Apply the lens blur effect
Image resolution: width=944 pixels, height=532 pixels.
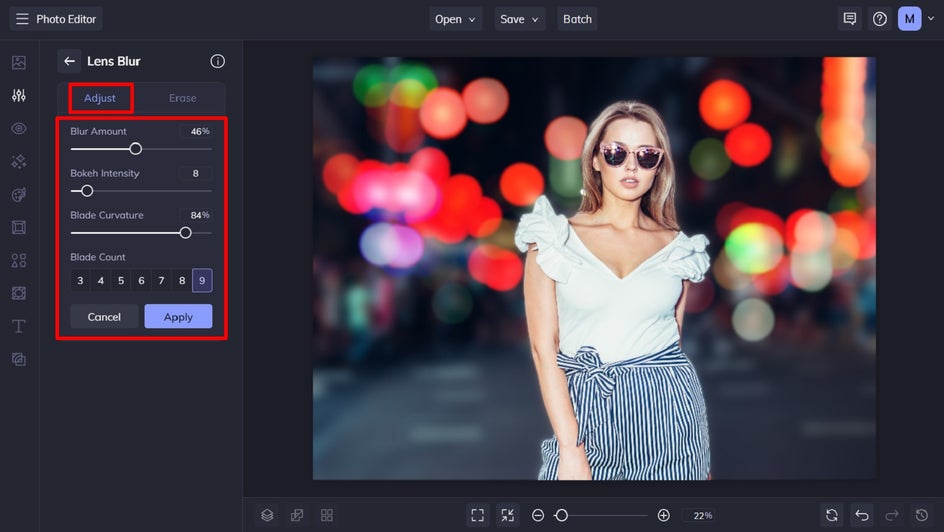coord(178,316)
